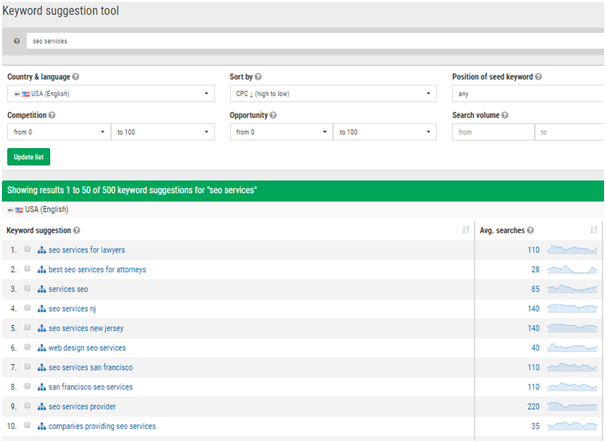Click help icon next to Competition
The image size is (606, 443).
(52, 115)
